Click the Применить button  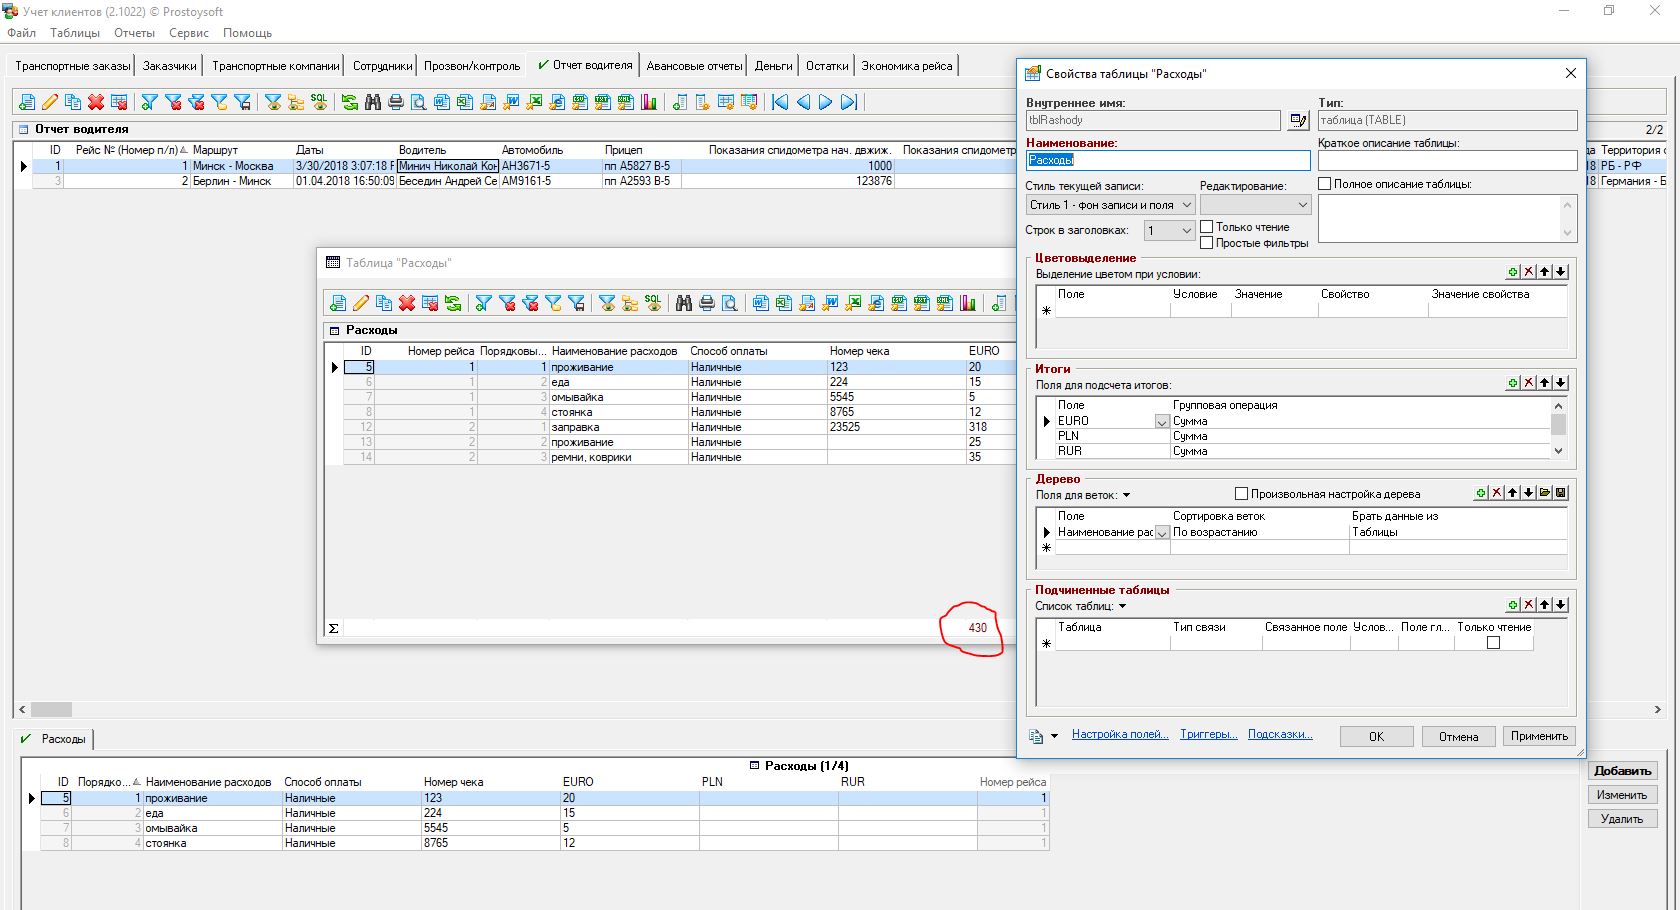click(x=1539, y=736)
